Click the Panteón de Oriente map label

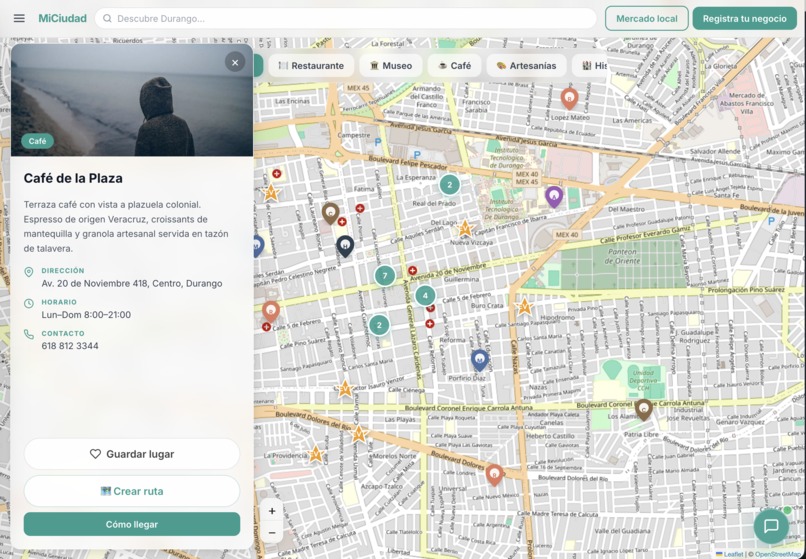622,256
